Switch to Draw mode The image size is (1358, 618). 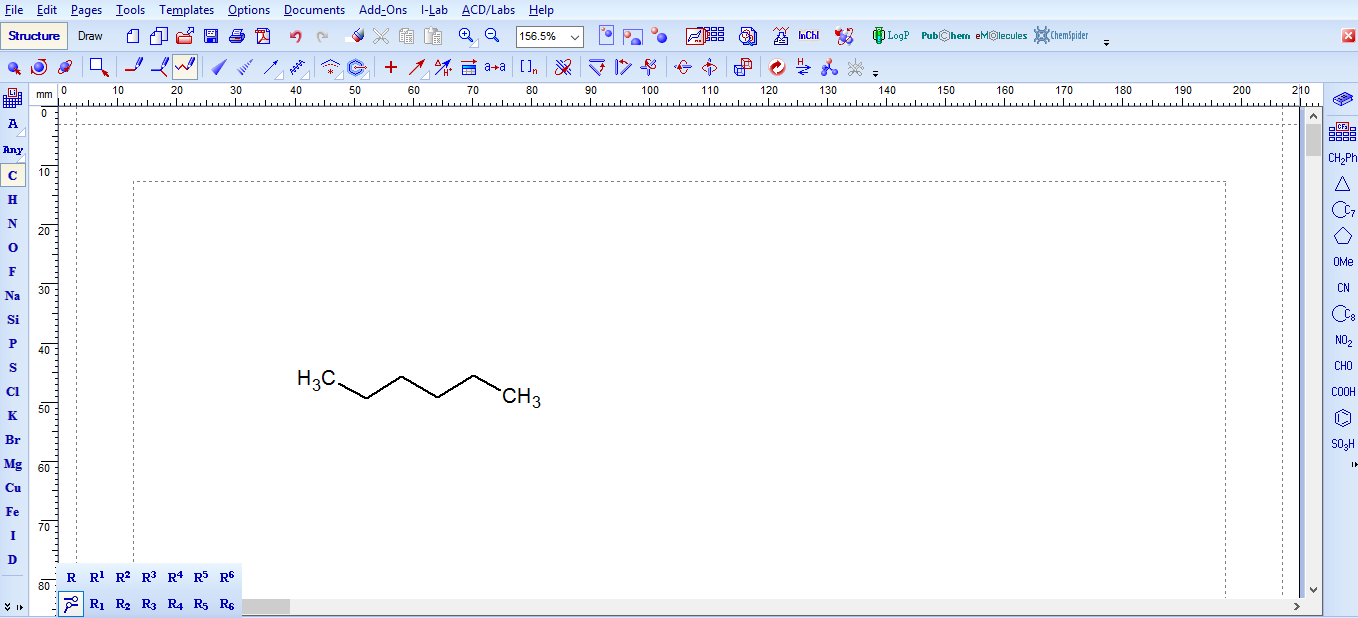90,36
